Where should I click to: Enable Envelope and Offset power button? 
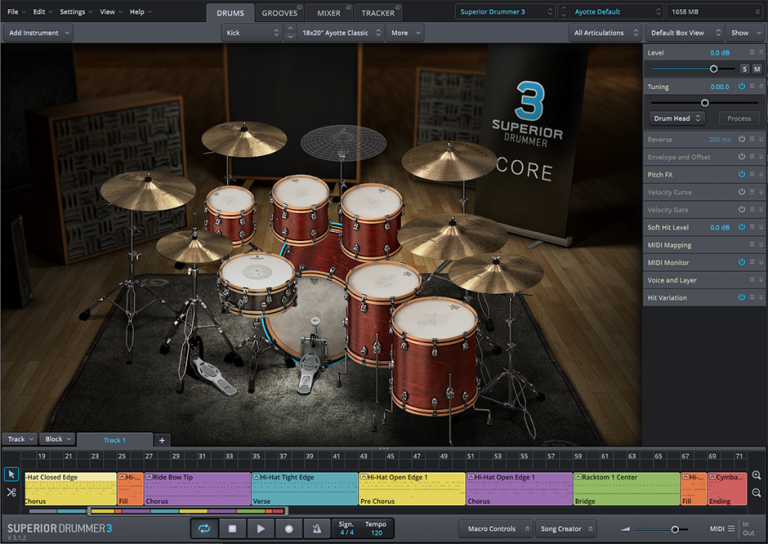pos(742,157)
